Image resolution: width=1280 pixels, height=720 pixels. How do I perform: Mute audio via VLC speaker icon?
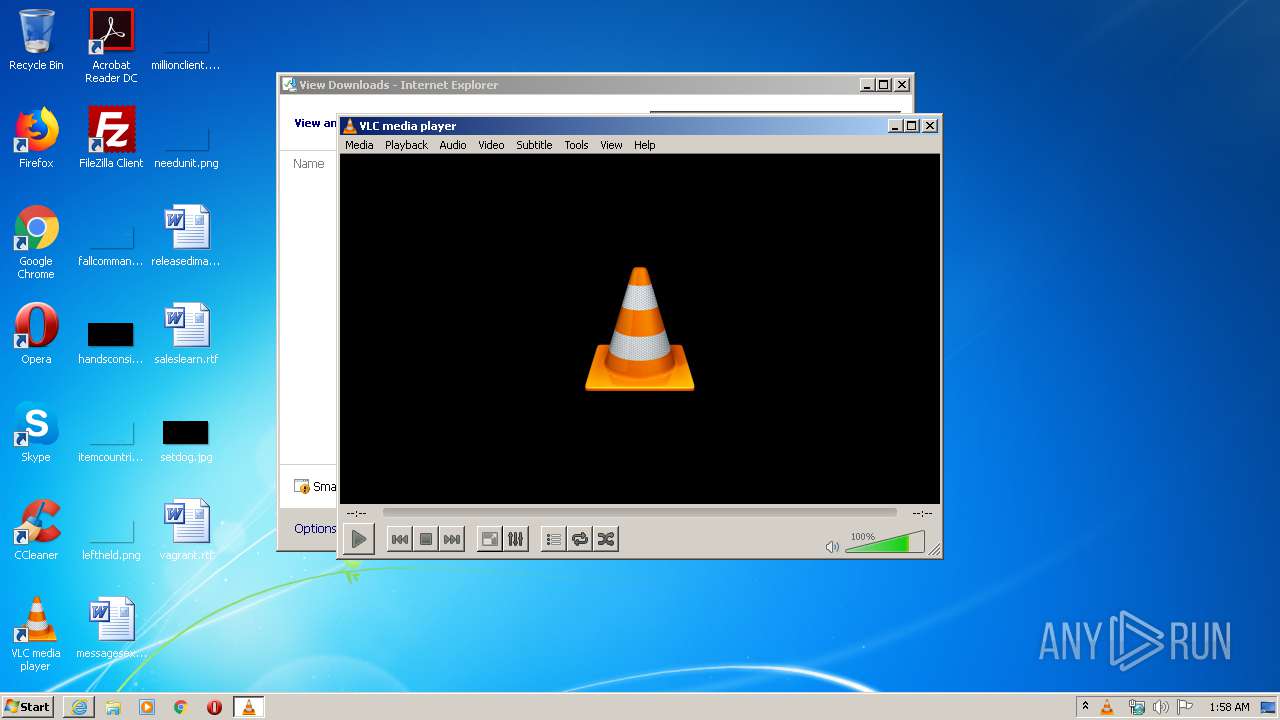click(x=832, y=547)
